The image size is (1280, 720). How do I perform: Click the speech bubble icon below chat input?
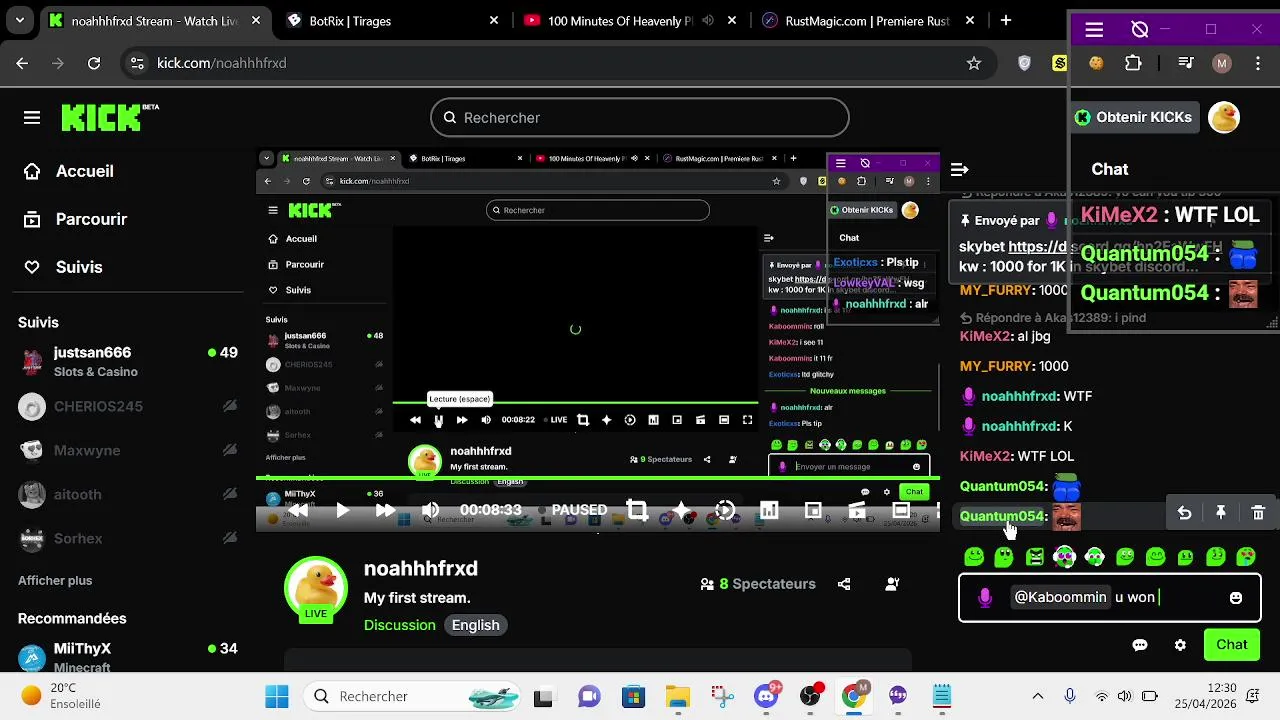click(1140, 645)
